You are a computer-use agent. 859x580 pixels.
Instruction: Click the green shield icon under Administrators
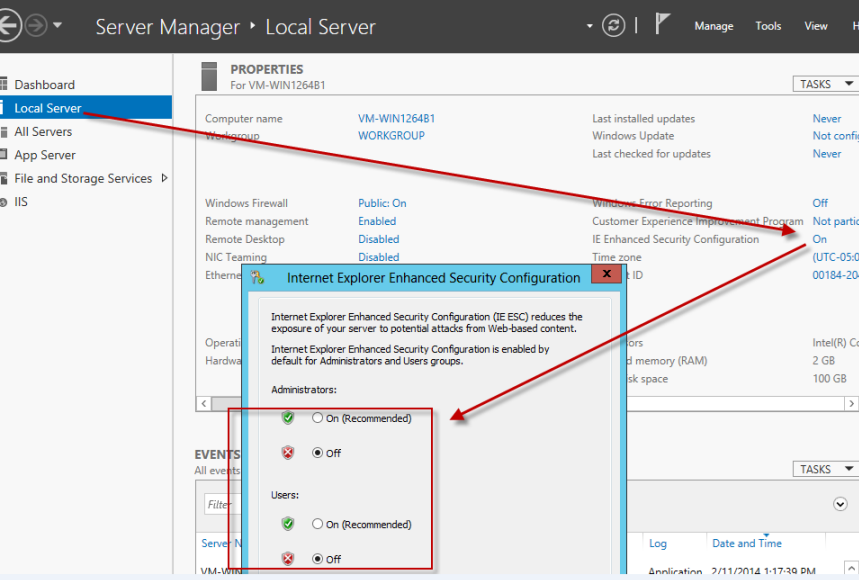pyautogui.click(x=288, y=418)
